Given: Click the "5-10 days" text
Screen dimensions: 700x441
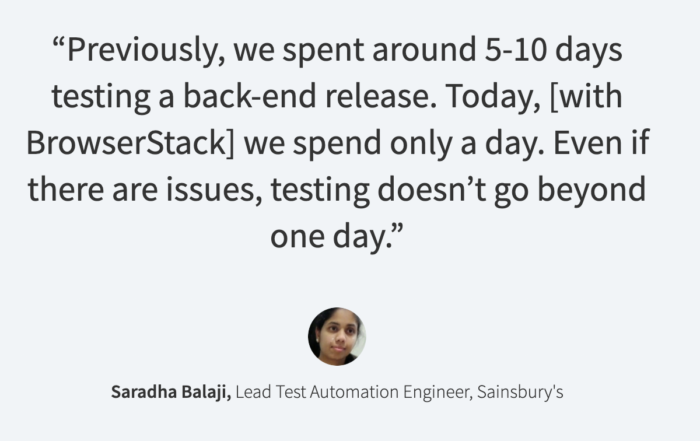Looking at the screenshot, I should [566, 49].
